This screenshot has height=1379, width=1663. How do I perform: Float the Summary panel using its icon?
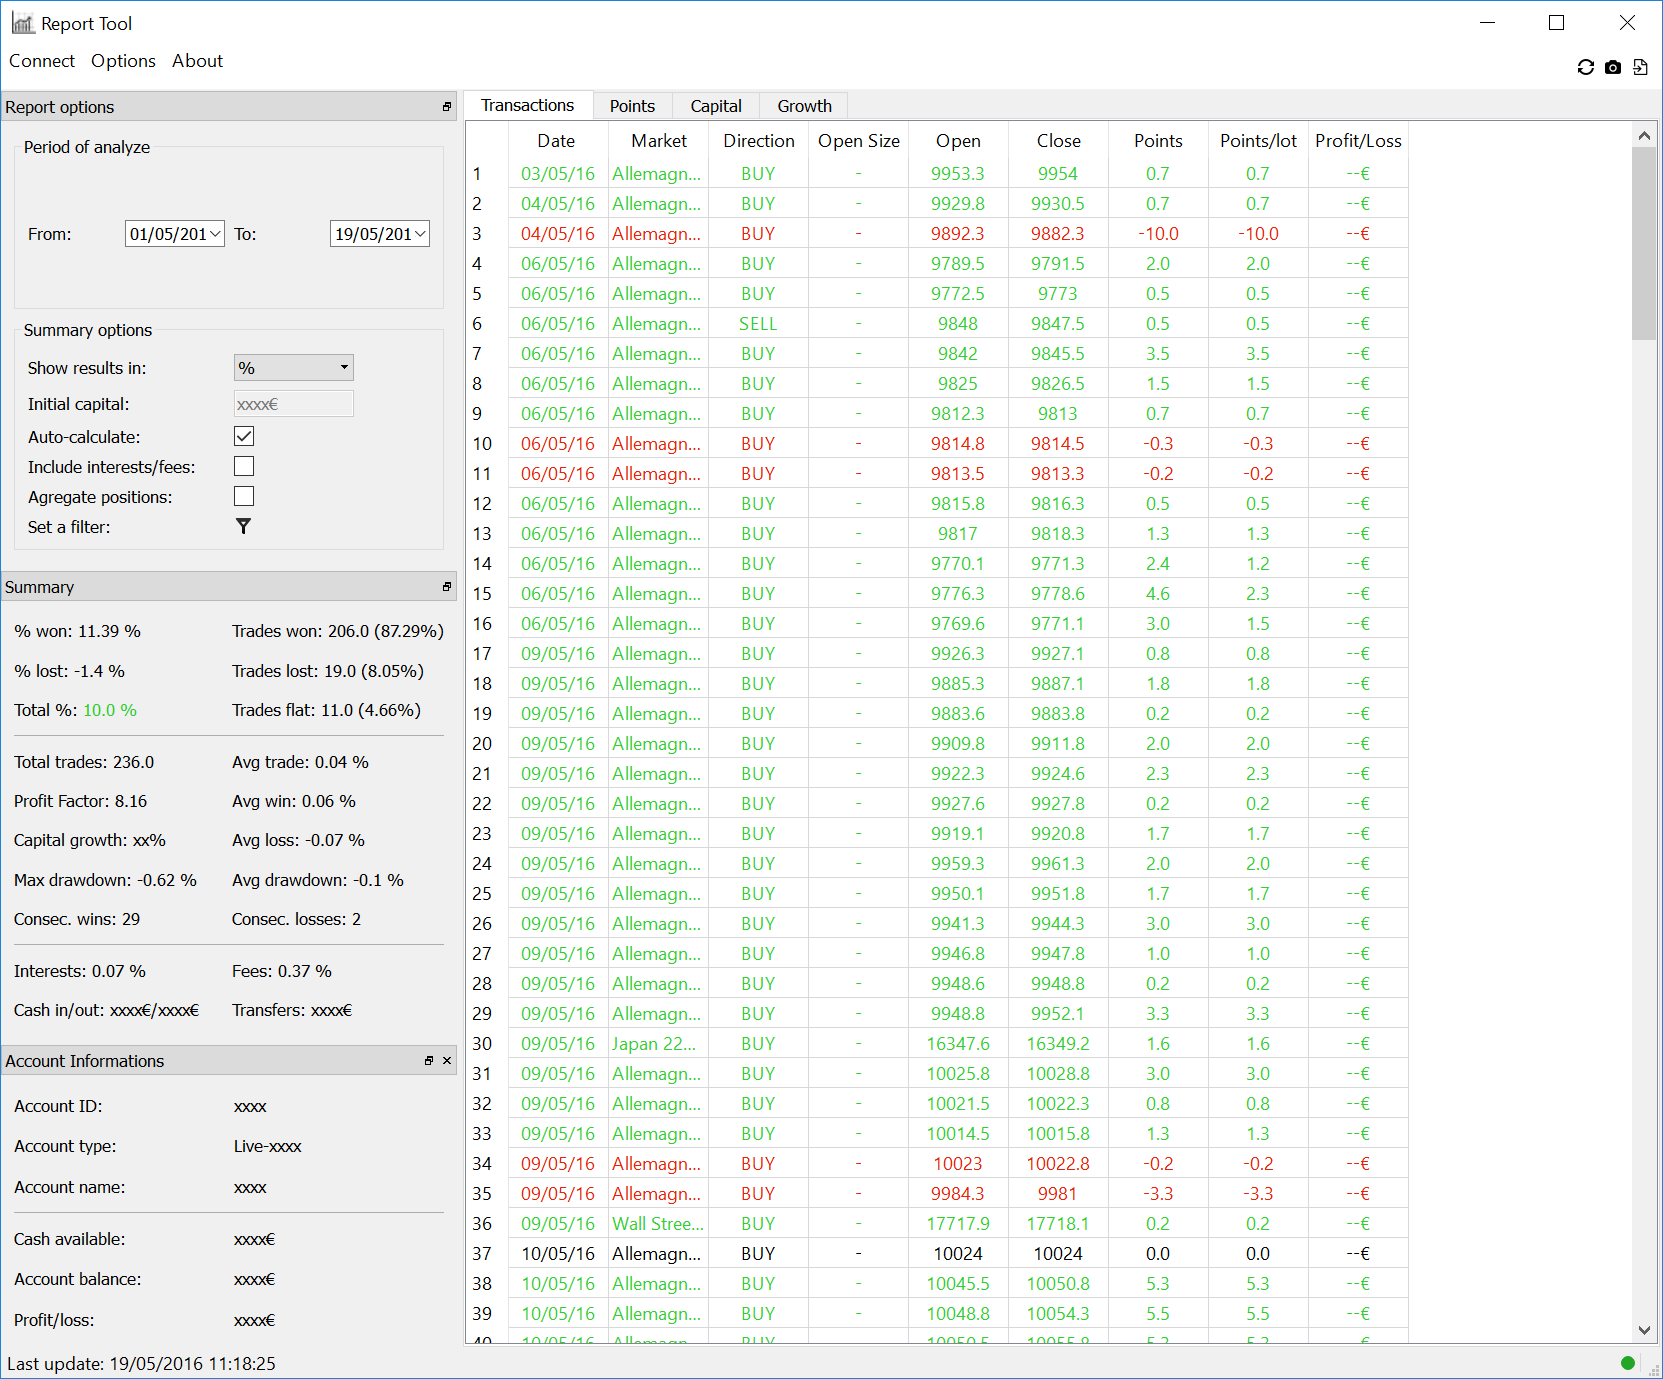tap(447, 587)
